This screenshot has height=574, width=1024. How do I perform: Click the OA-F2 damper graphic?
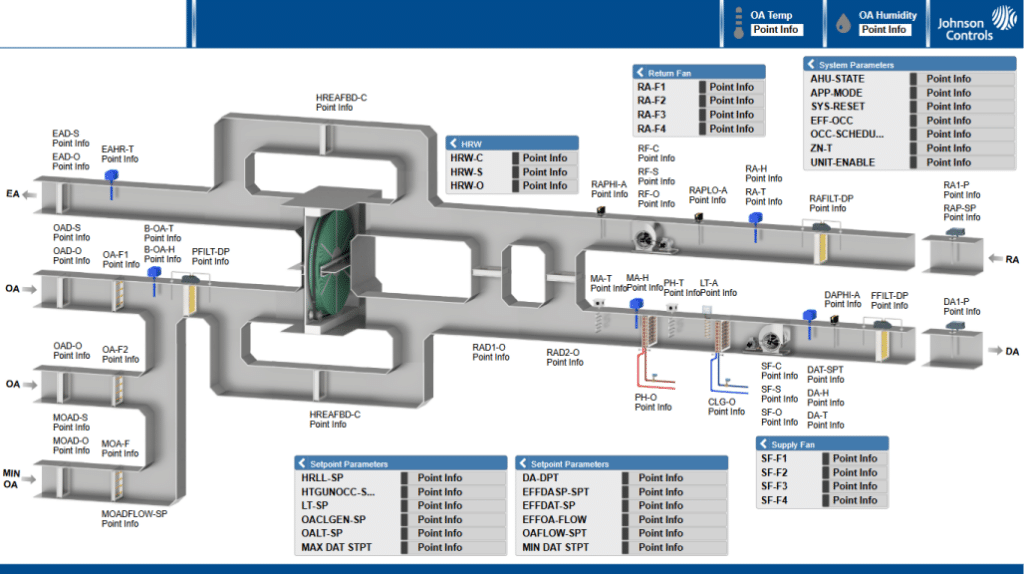(120, 389)
